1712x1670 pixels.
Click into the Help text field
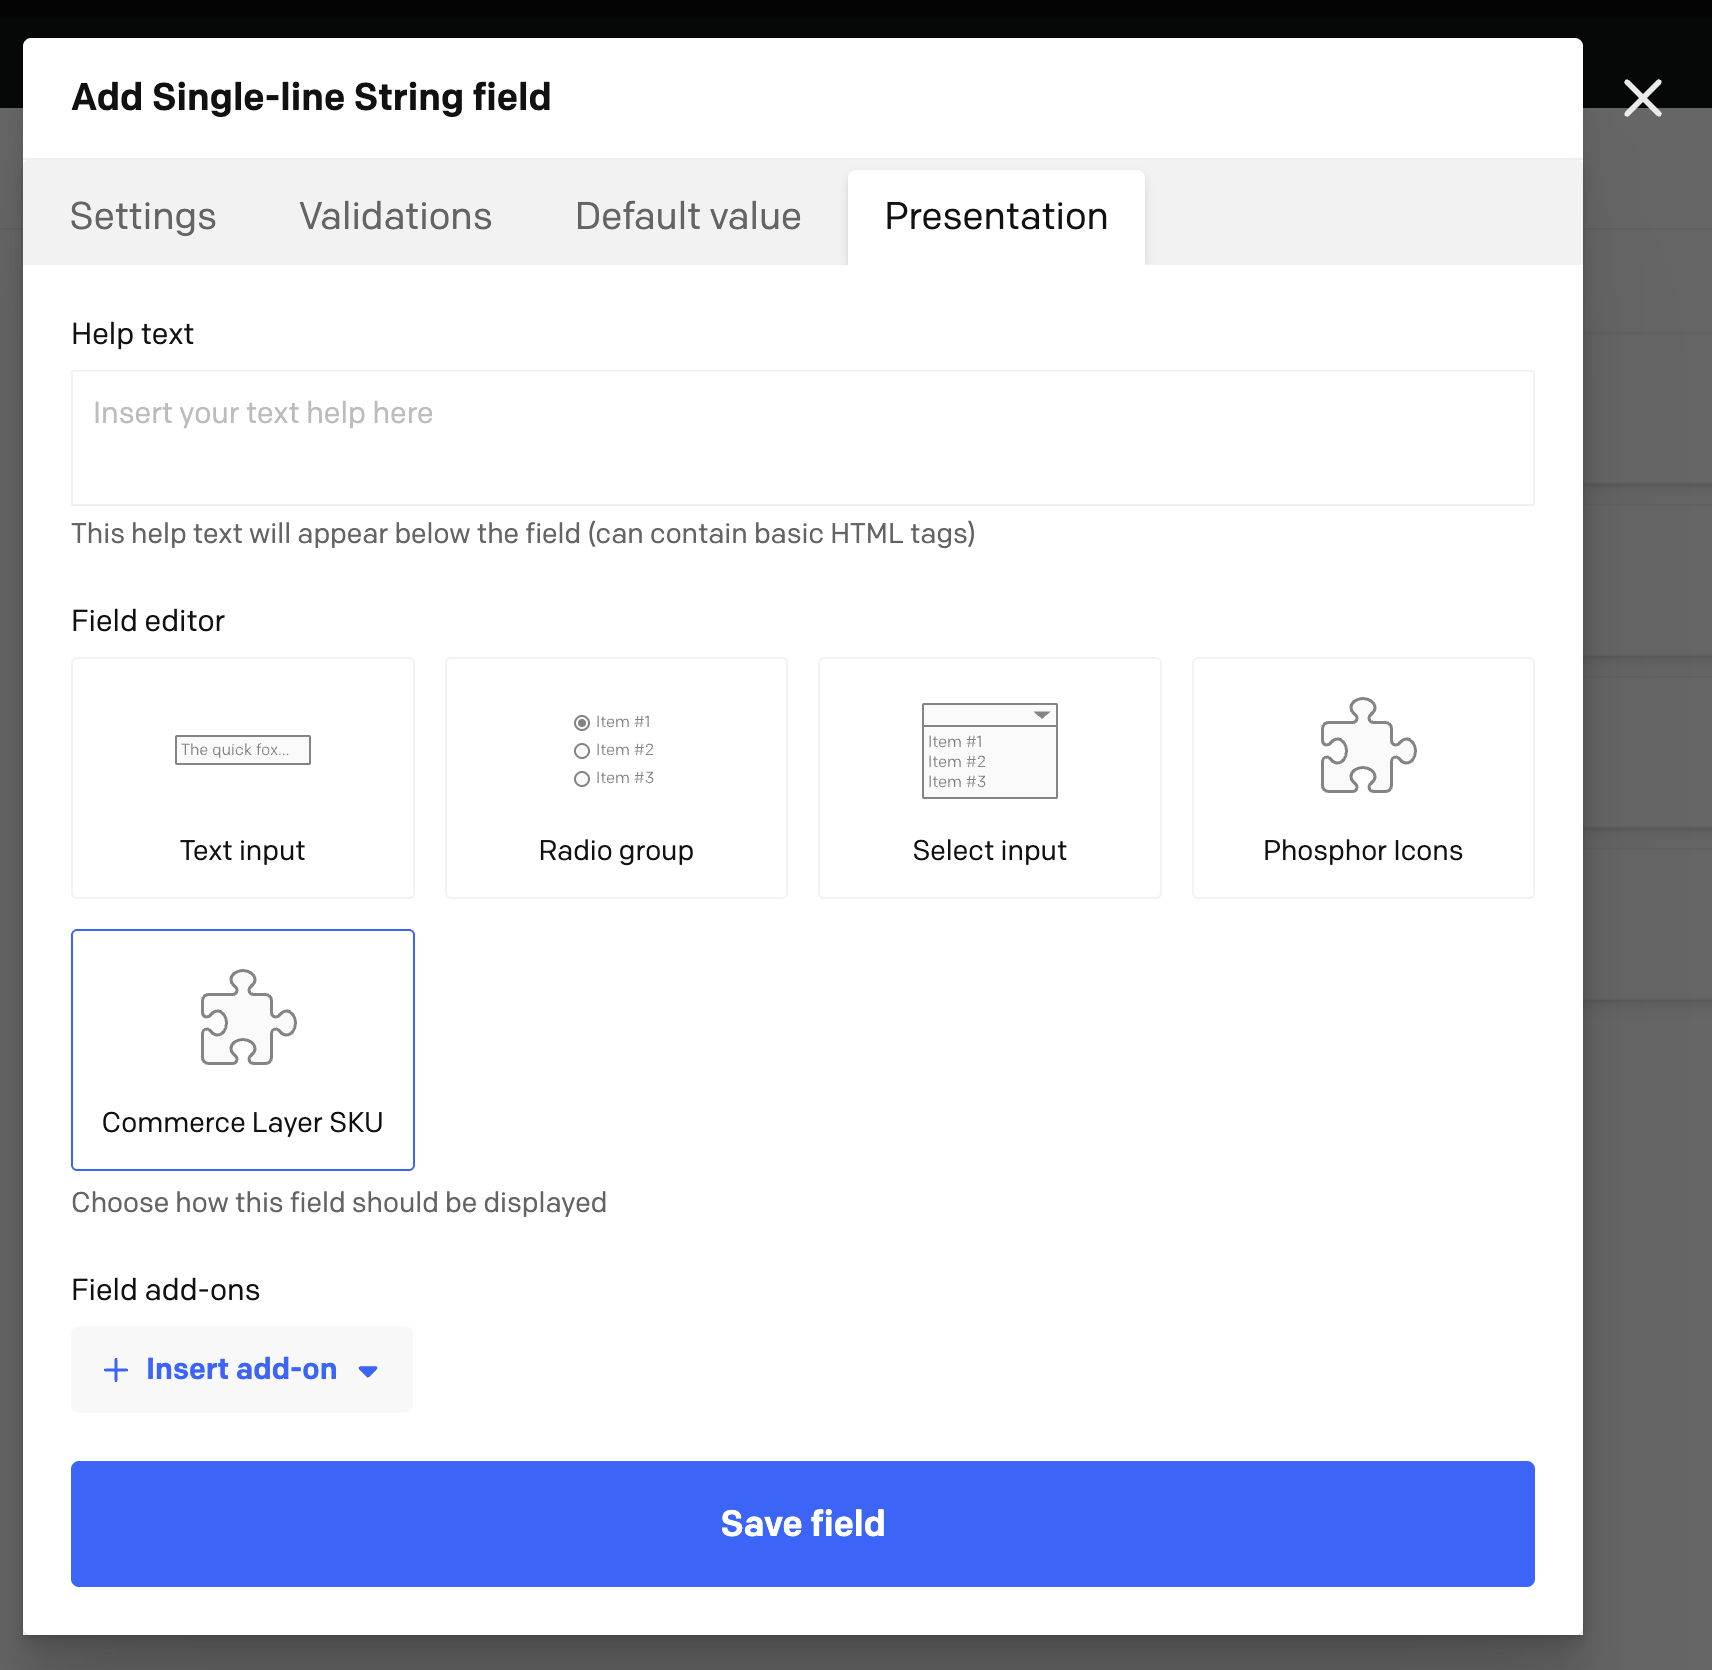point(803,438)
